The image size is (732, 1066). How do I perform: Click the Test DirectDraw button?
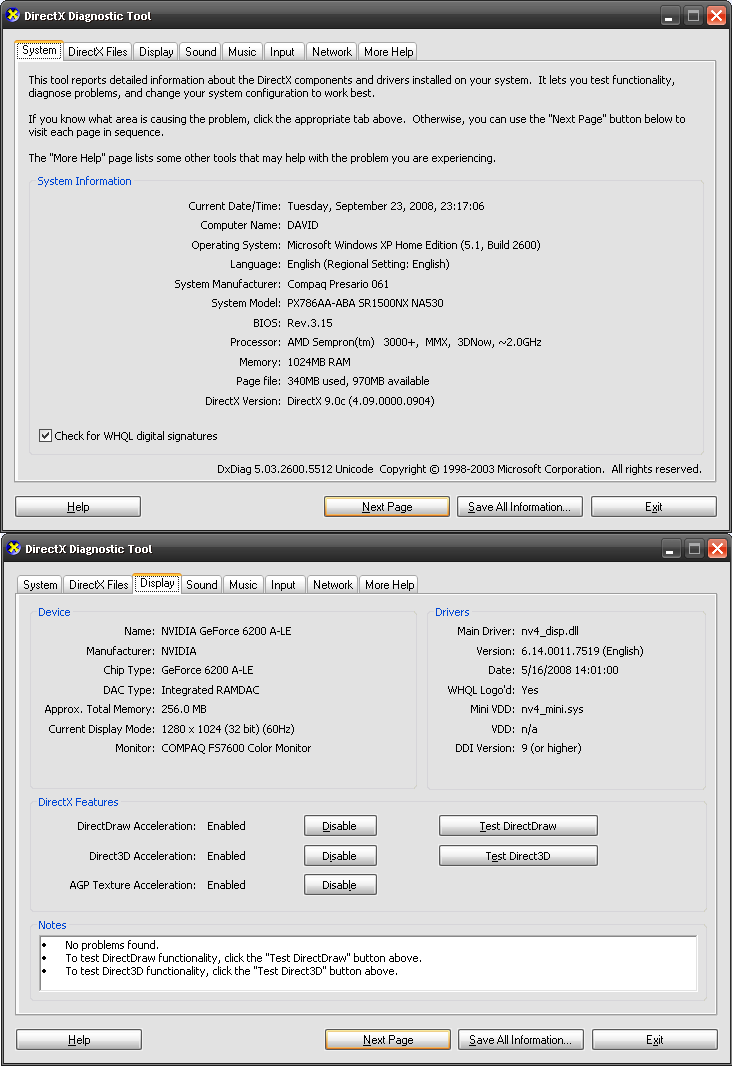click(x=518, y=826)
